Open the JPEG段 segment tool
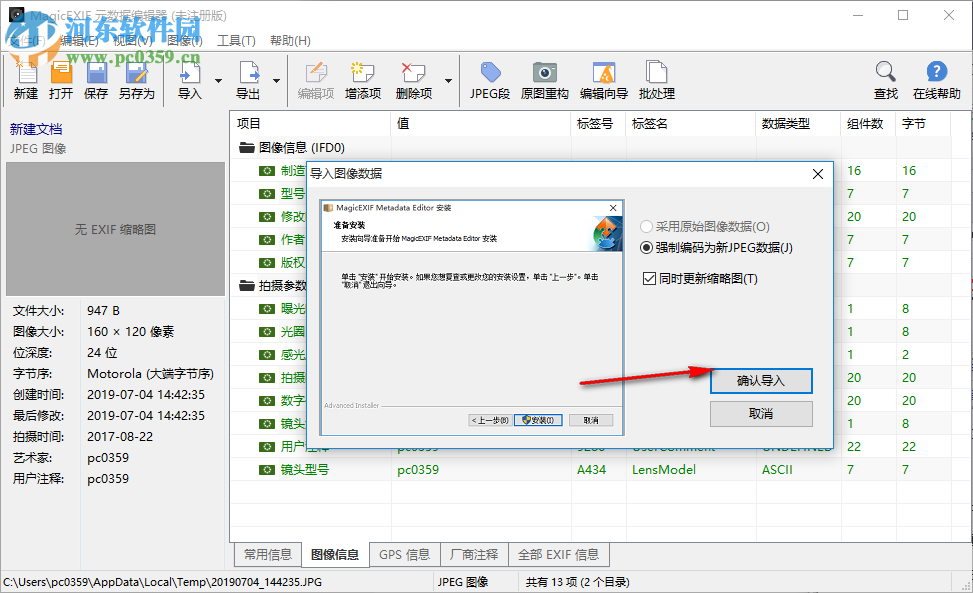The width and height of the screenshot is (973, 593). point(490,81)
